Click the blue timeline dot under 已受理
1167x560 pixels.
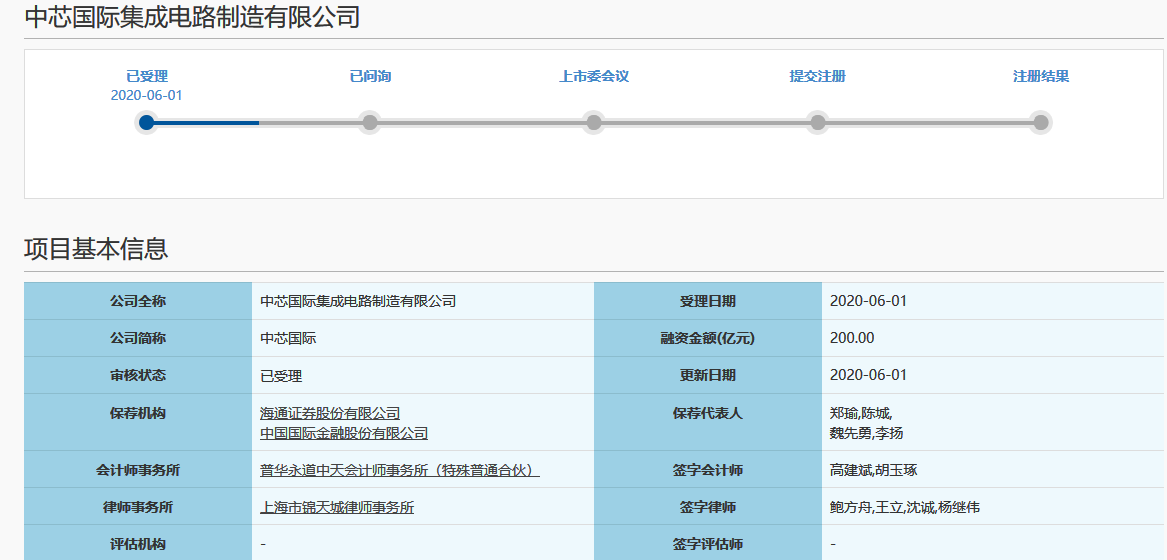coord(147,122)
